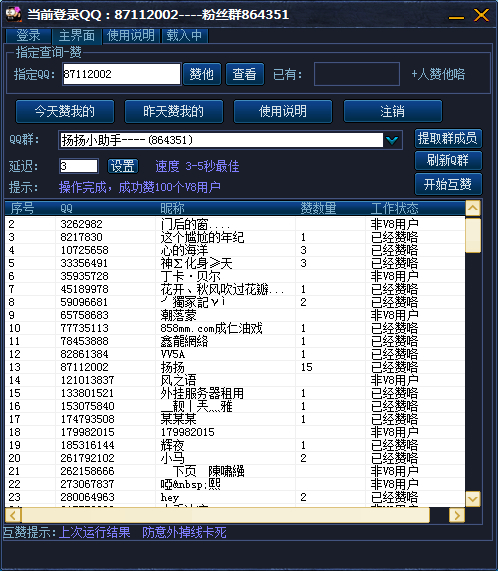Click the 已有 count field
Image resolution: width=498 pixels, height=571 pixels.
[357, 74]
